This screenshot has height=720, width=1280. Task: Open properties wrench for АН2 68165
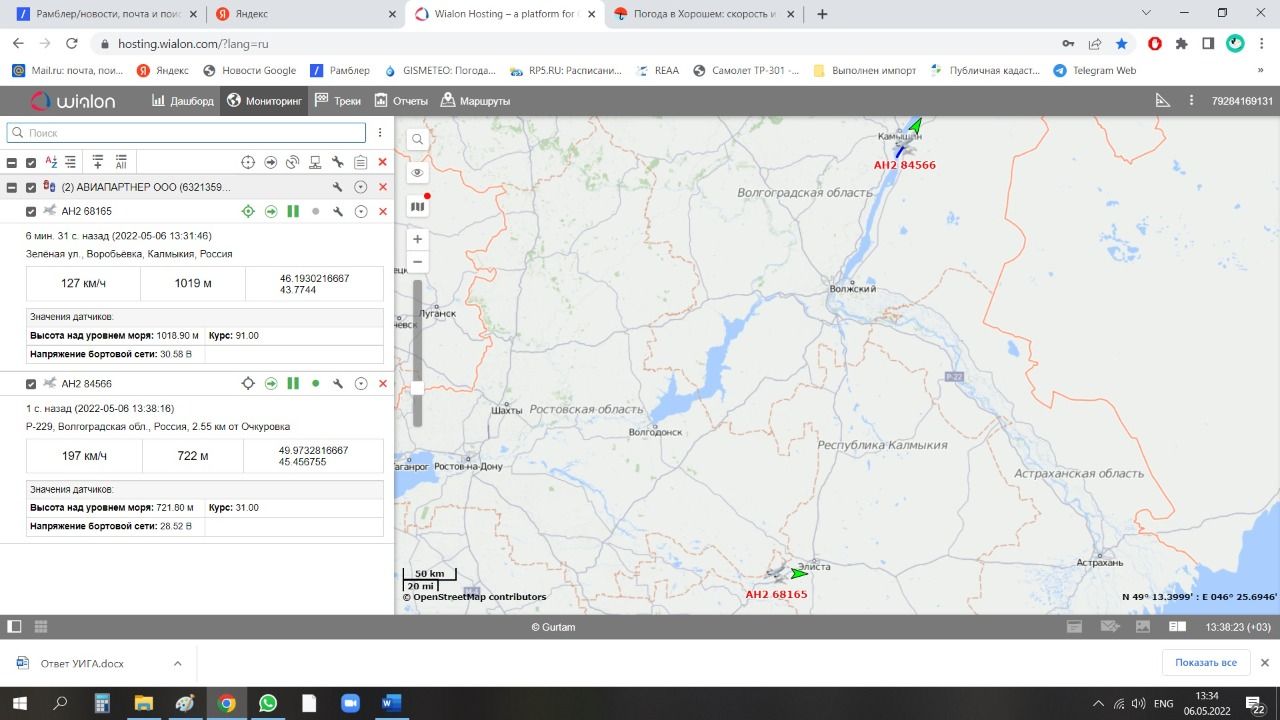(338, 212)
